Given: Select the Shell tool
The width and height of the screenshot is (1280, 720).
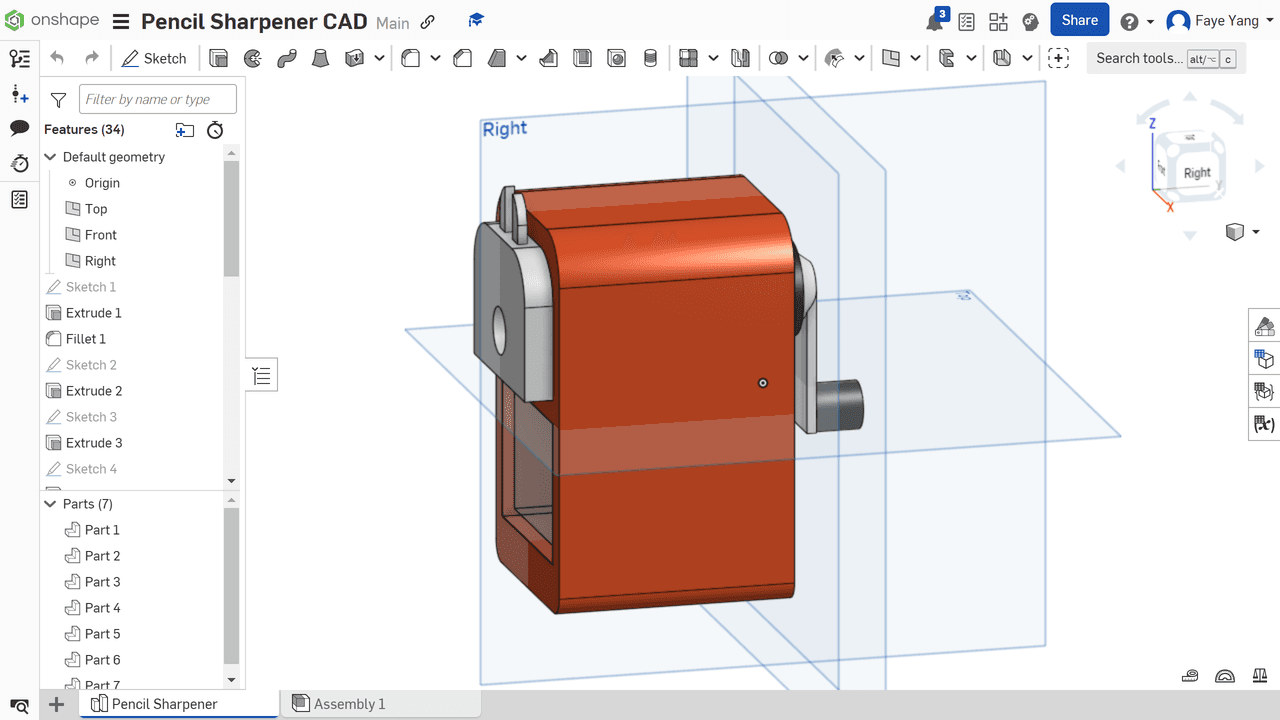Looking at the screenshot, I should (582, 59).
